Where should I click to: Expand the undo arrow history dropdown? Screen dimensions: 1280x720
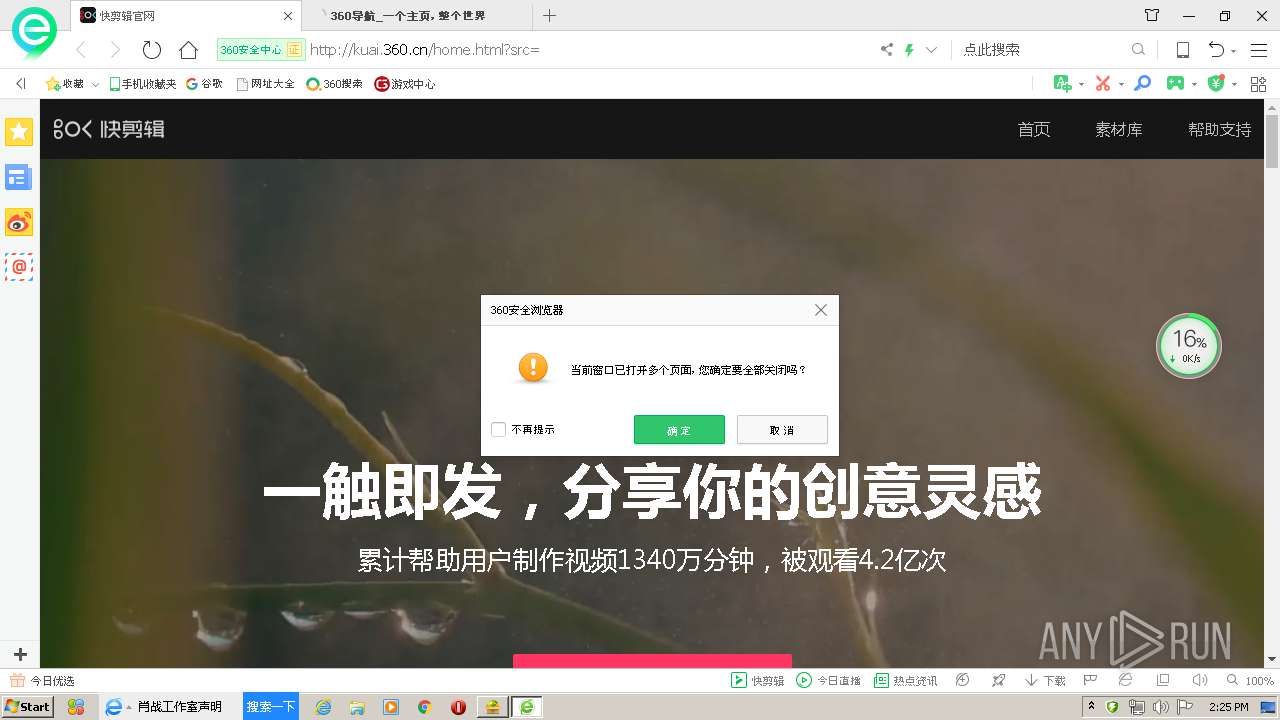pyautogui.click(x=1234, y=51)
